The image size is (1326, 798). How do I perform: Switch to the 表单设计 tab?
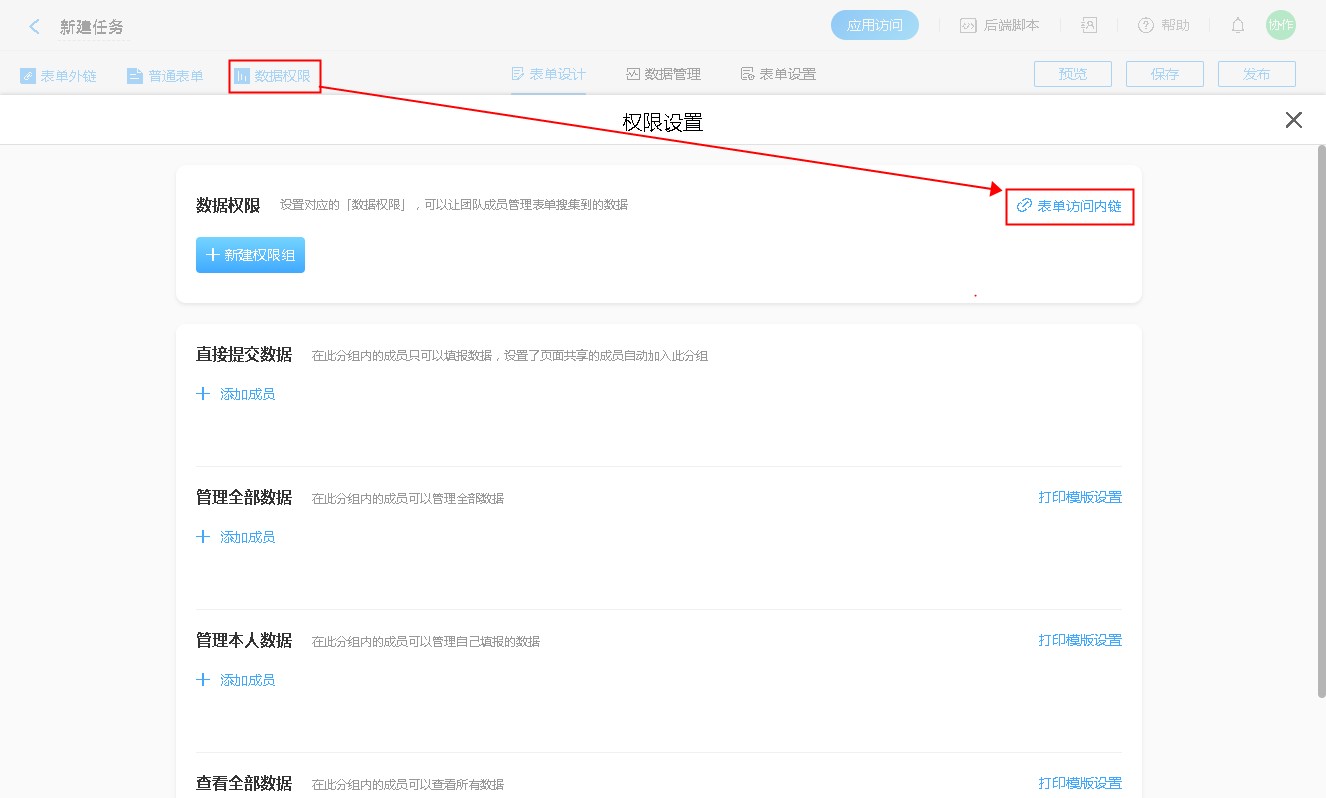click(x=548, y=74)
